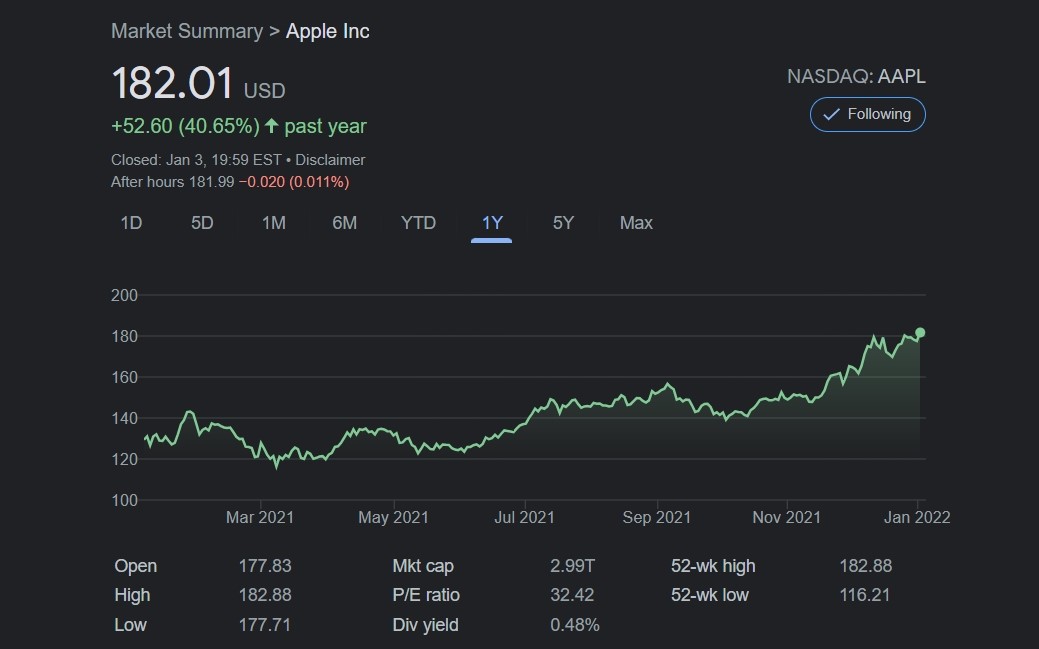
Task: Click the 52-wk high value 182.88
Action: [865, 566]
